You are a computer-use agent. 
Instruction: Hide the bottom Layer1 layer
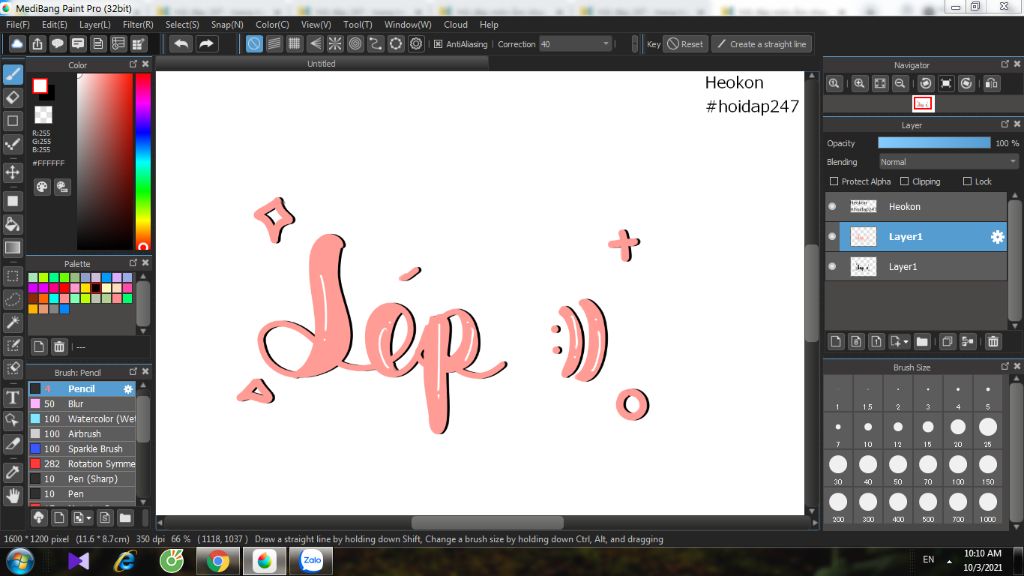pos(832,266)
